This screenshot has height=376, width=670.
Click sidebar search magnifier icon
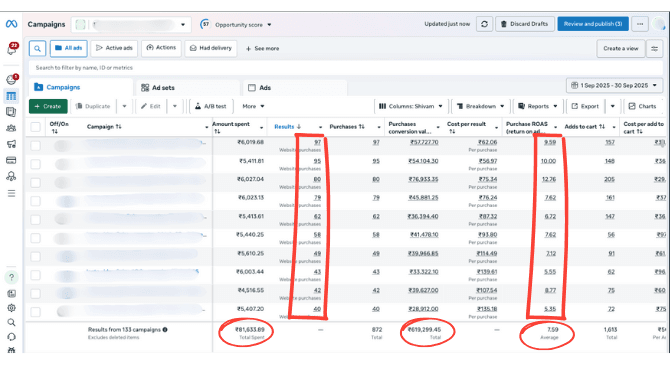[x=12, y=322]
